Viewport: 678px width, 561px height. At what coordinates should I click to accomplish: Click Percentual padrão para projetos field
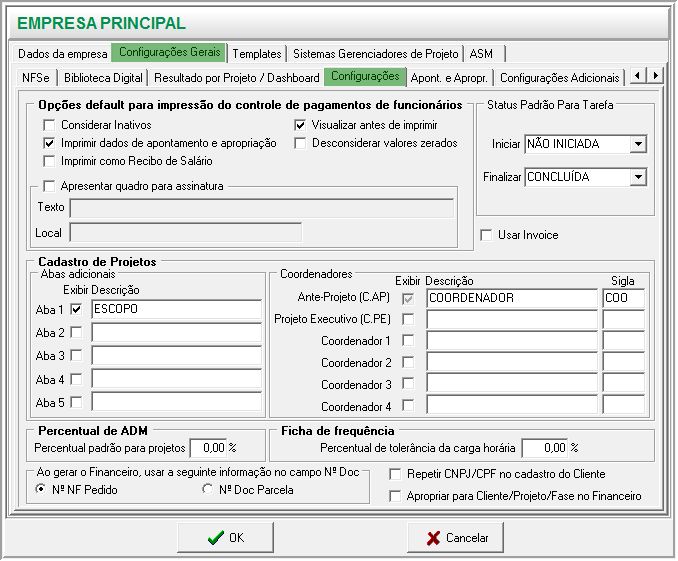tap(208, 448)
